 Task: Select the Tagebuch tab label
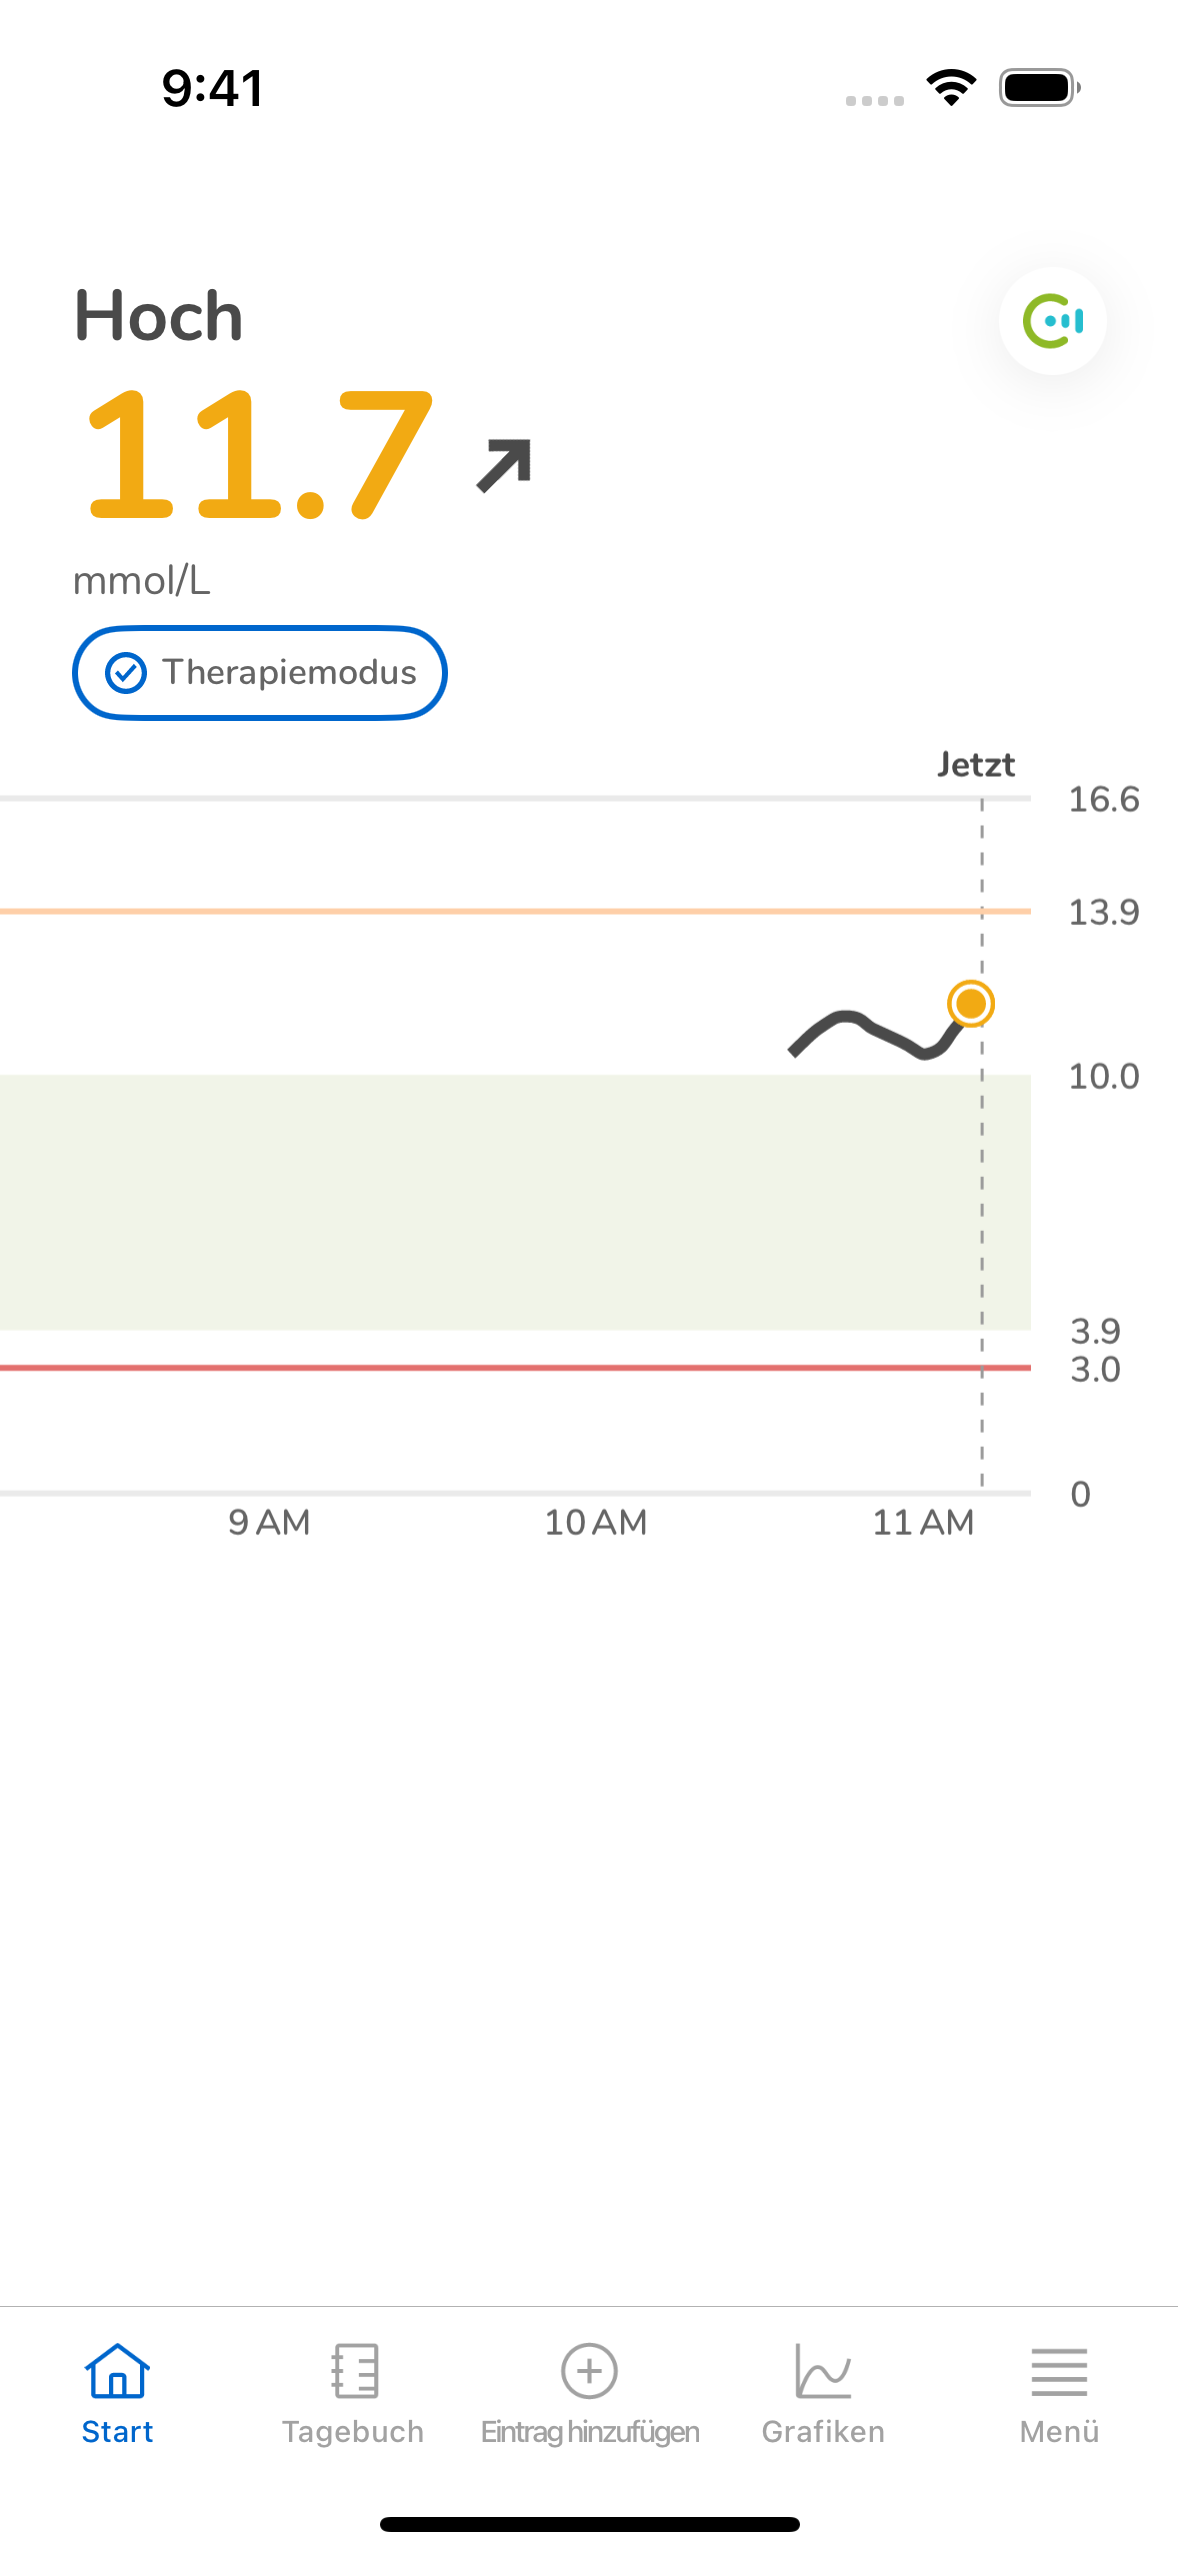[x=353, y=2432]
